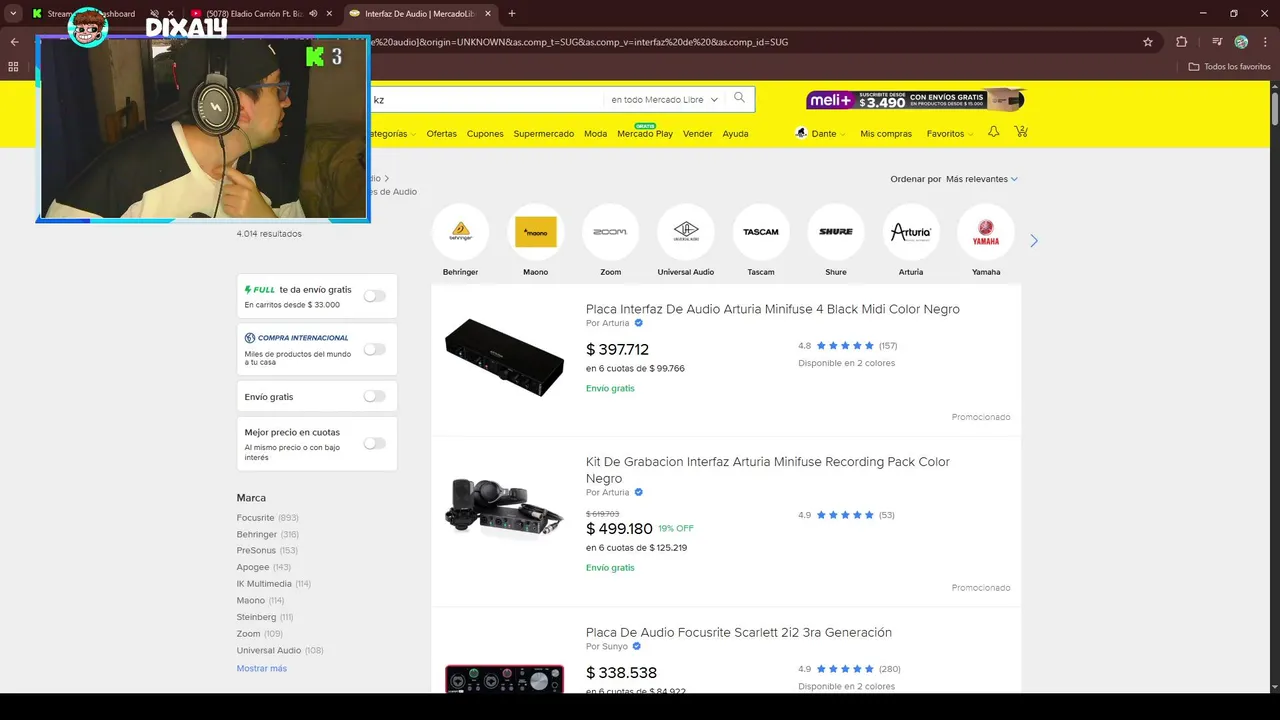Select the Universal Audio brand logo

(686, 232)
